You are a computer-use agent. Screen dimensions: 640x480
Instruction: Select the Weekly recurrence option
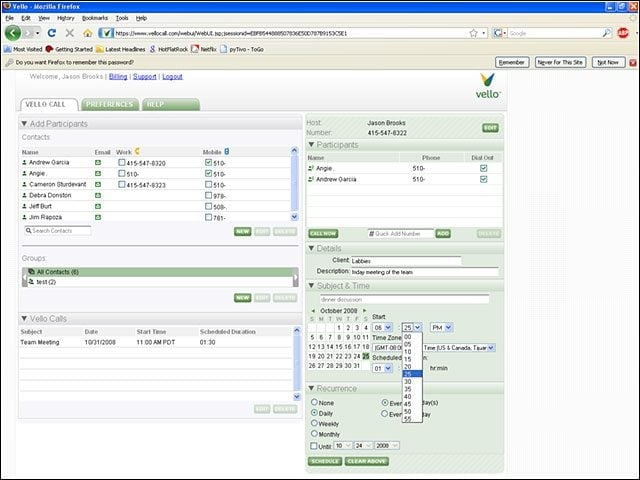pos(314,423)
